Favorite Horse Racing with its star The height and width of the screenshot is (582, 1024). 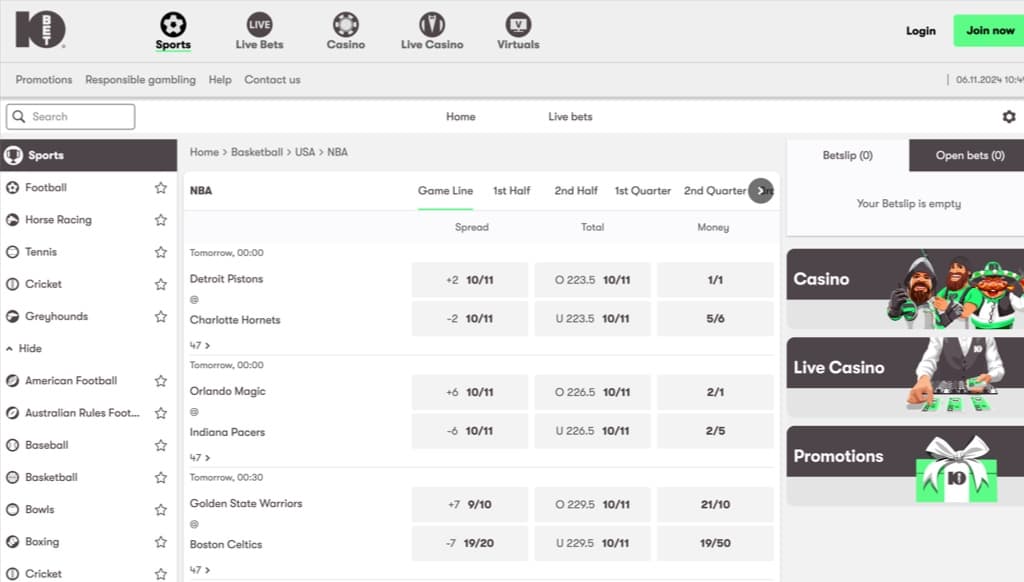[161, 219]
